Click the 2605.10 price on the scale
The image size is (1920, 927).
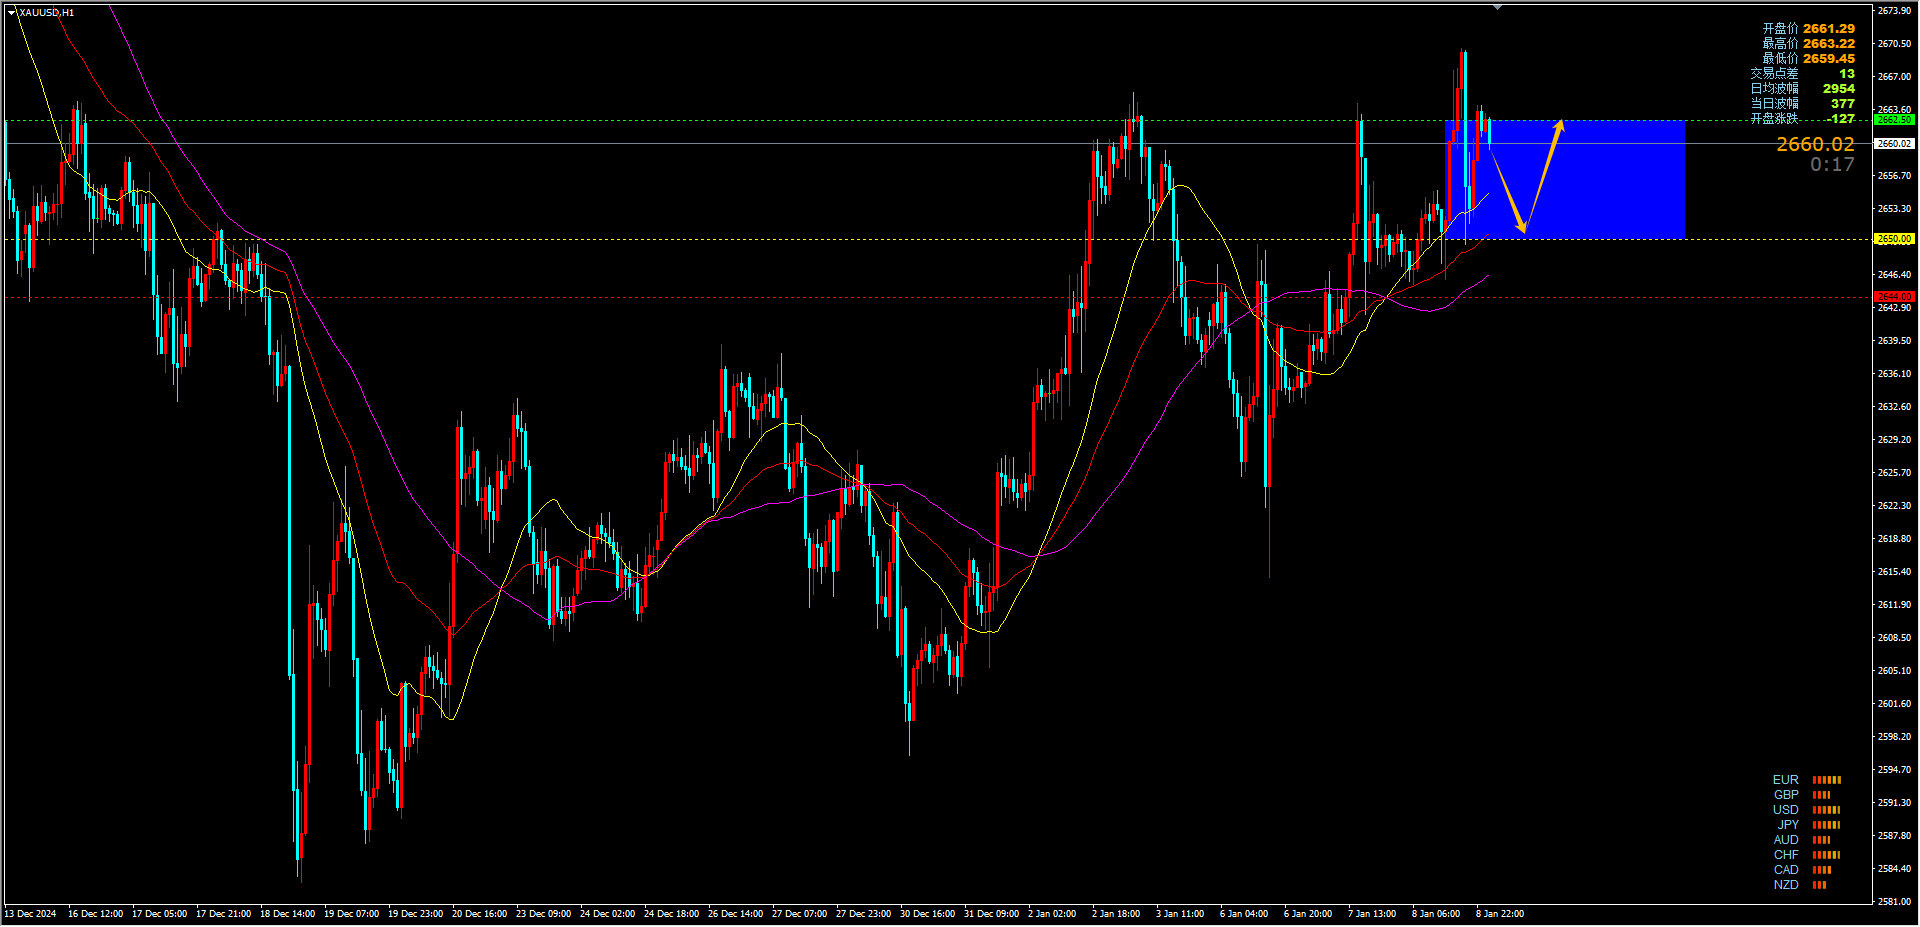pos(1894,671)
